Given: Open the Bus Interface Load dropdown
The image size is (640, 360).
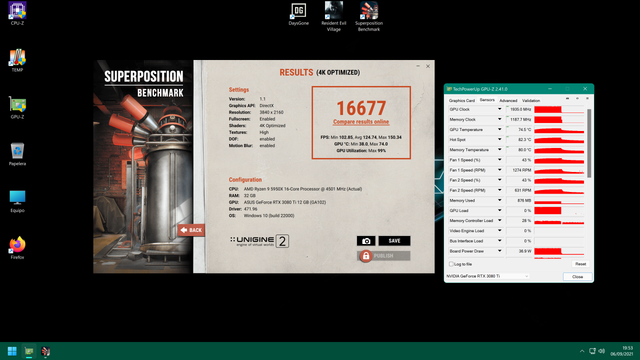Looking at the screenshot, I should pyautogui.click(x=499, y=241).
